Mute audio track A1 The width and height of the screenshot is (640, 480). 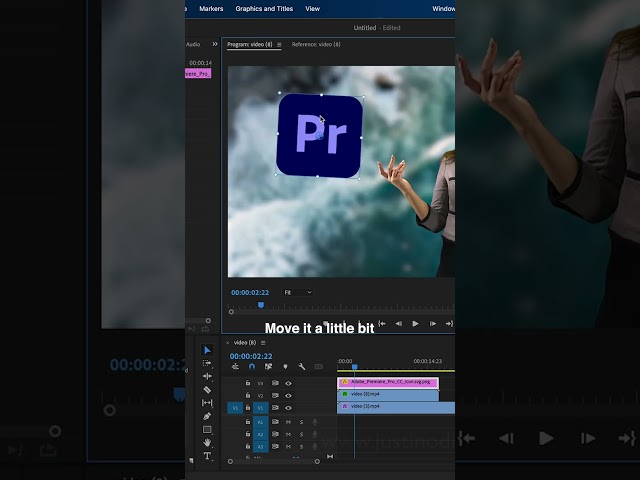click(x=288, y=422)
